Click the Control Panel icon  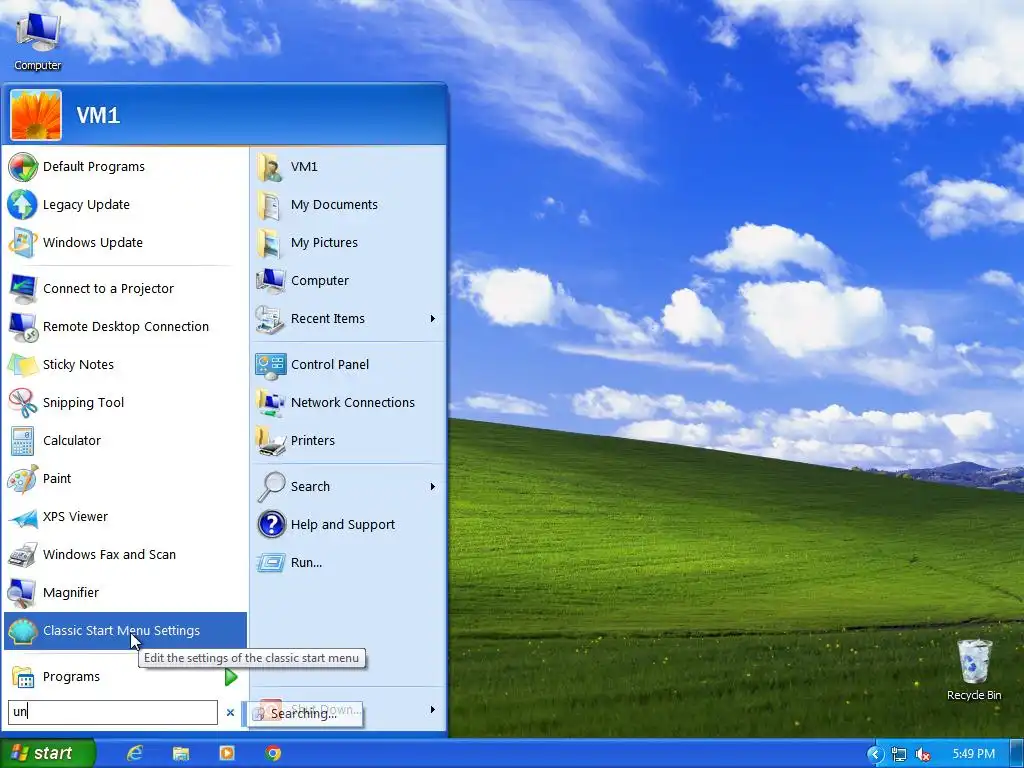point(270,364)
